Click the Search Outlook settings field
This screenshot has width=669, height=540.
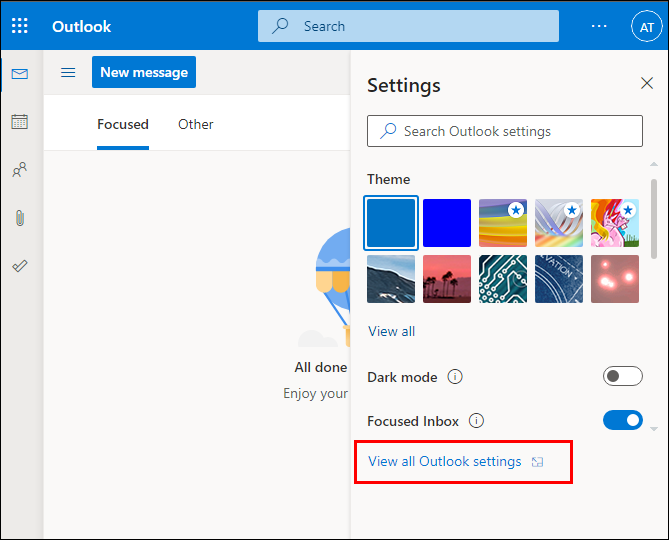(505, 131)
